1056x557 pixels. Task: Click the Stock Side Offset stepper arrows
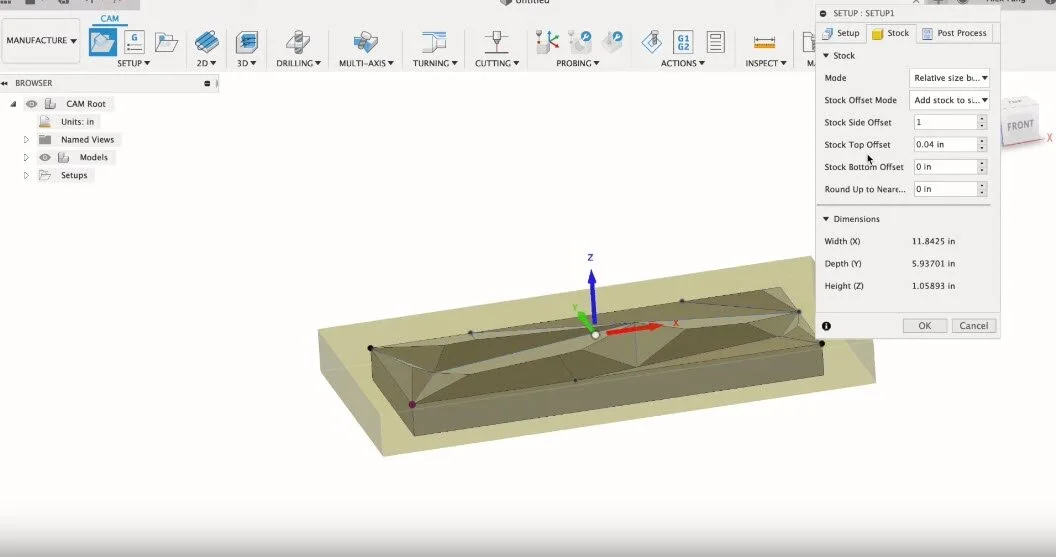(x=982, y=123)
